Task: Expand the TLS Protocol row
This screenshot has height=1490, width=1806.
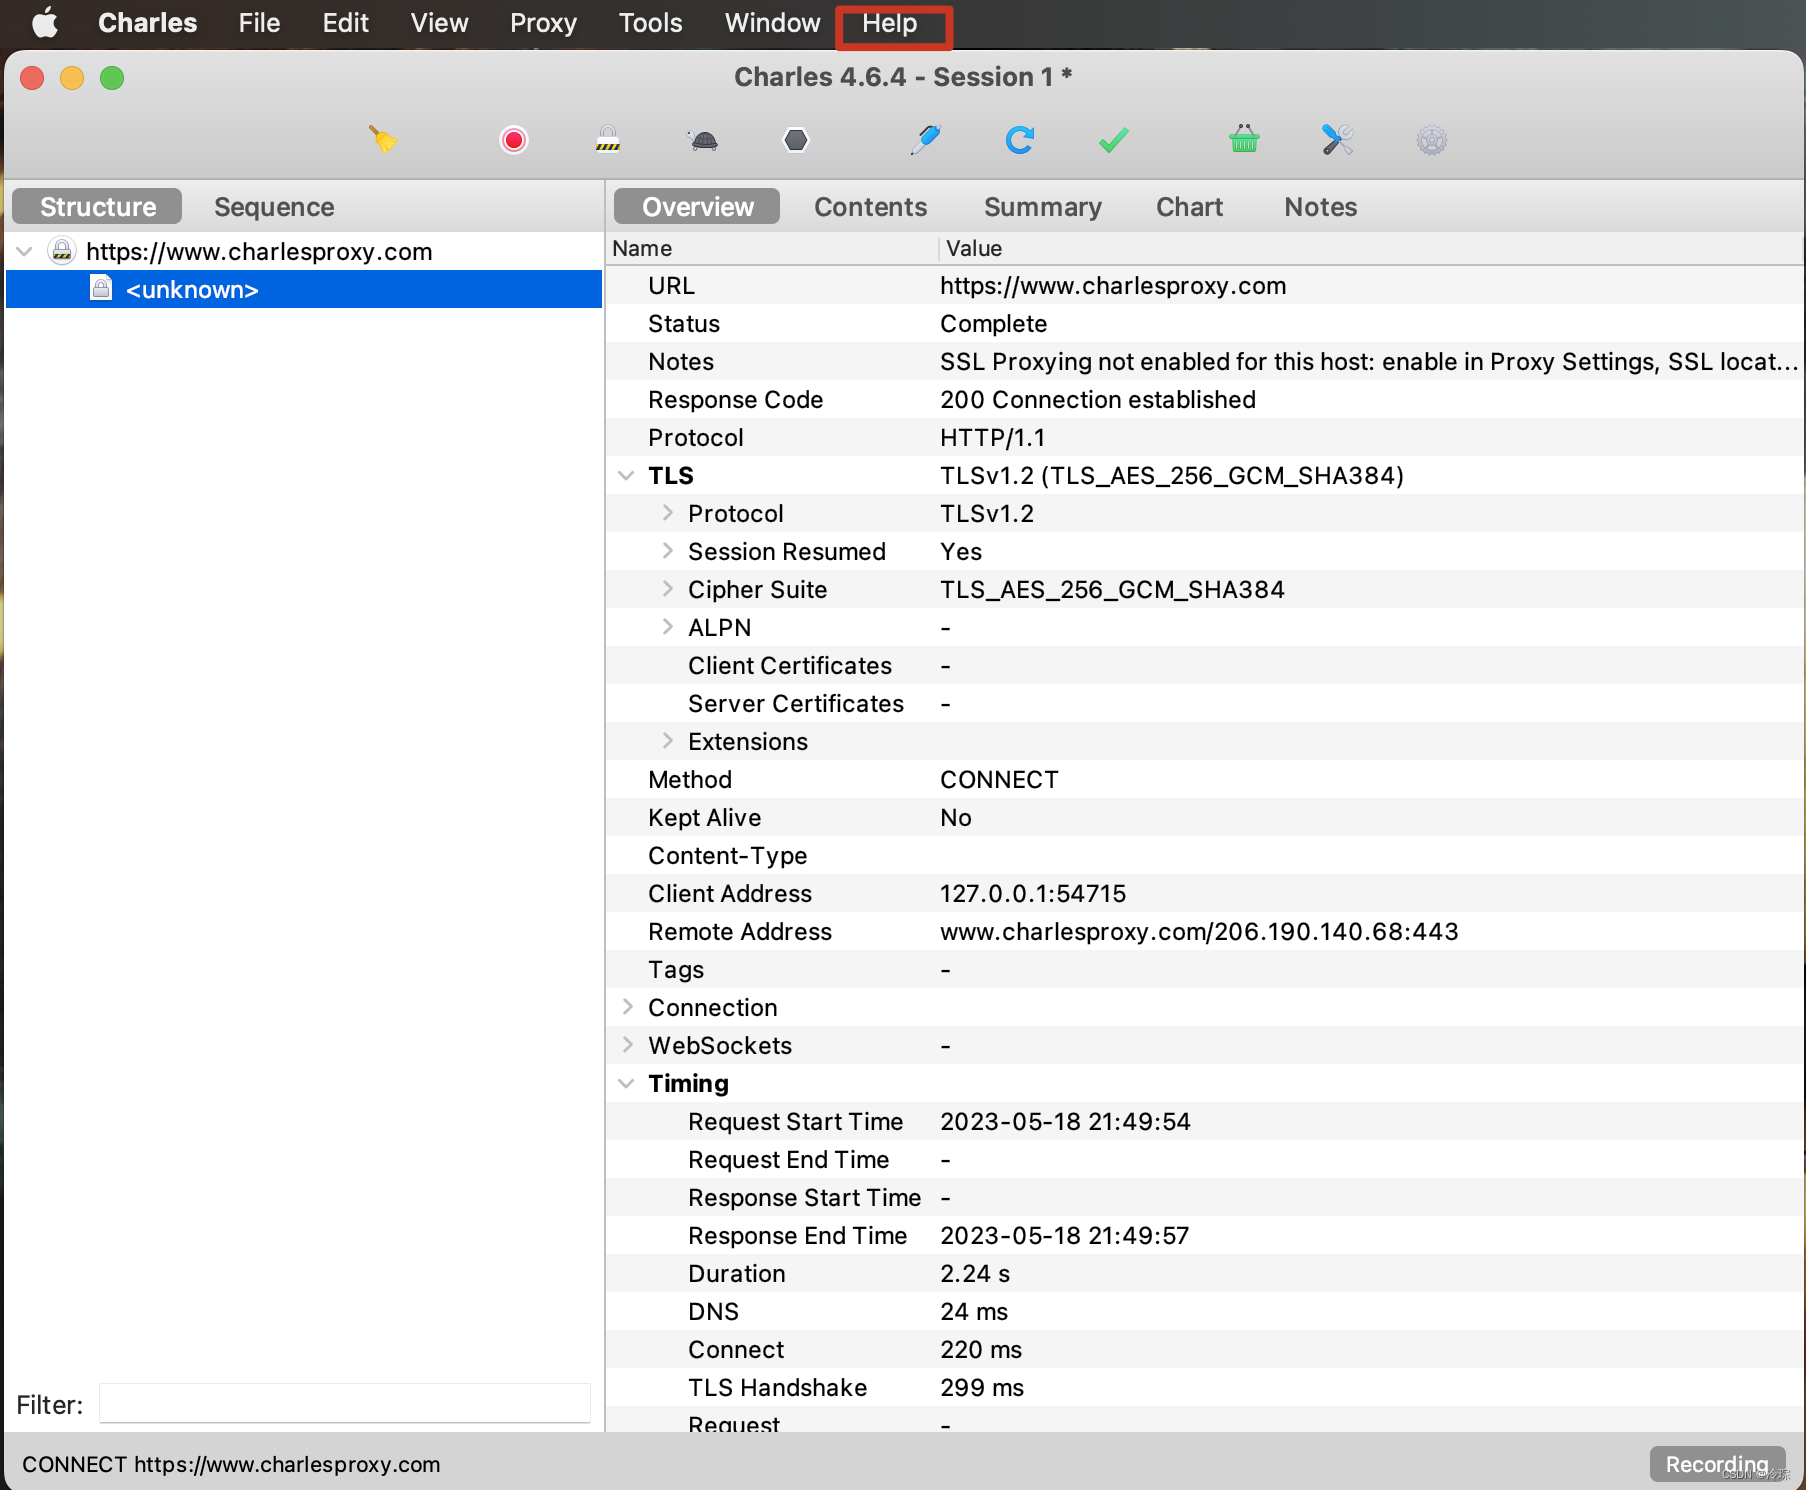Action: (x=667, y=513)
